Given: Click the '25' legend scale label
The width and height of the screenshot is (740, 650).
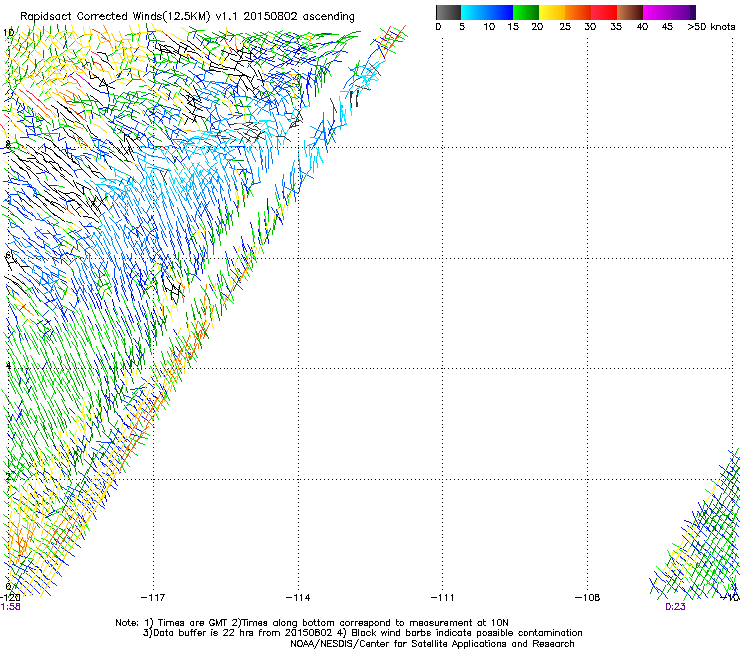Looking at the screenshot, I should (x=565, y=27).
